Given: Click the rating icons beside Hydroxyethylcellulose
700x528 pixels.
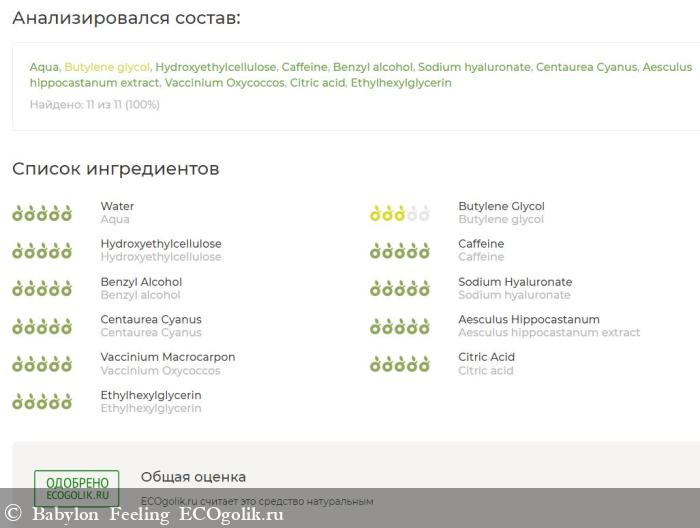Looking at the screenshot, I should pyautogui.click(x=42, y=251).
